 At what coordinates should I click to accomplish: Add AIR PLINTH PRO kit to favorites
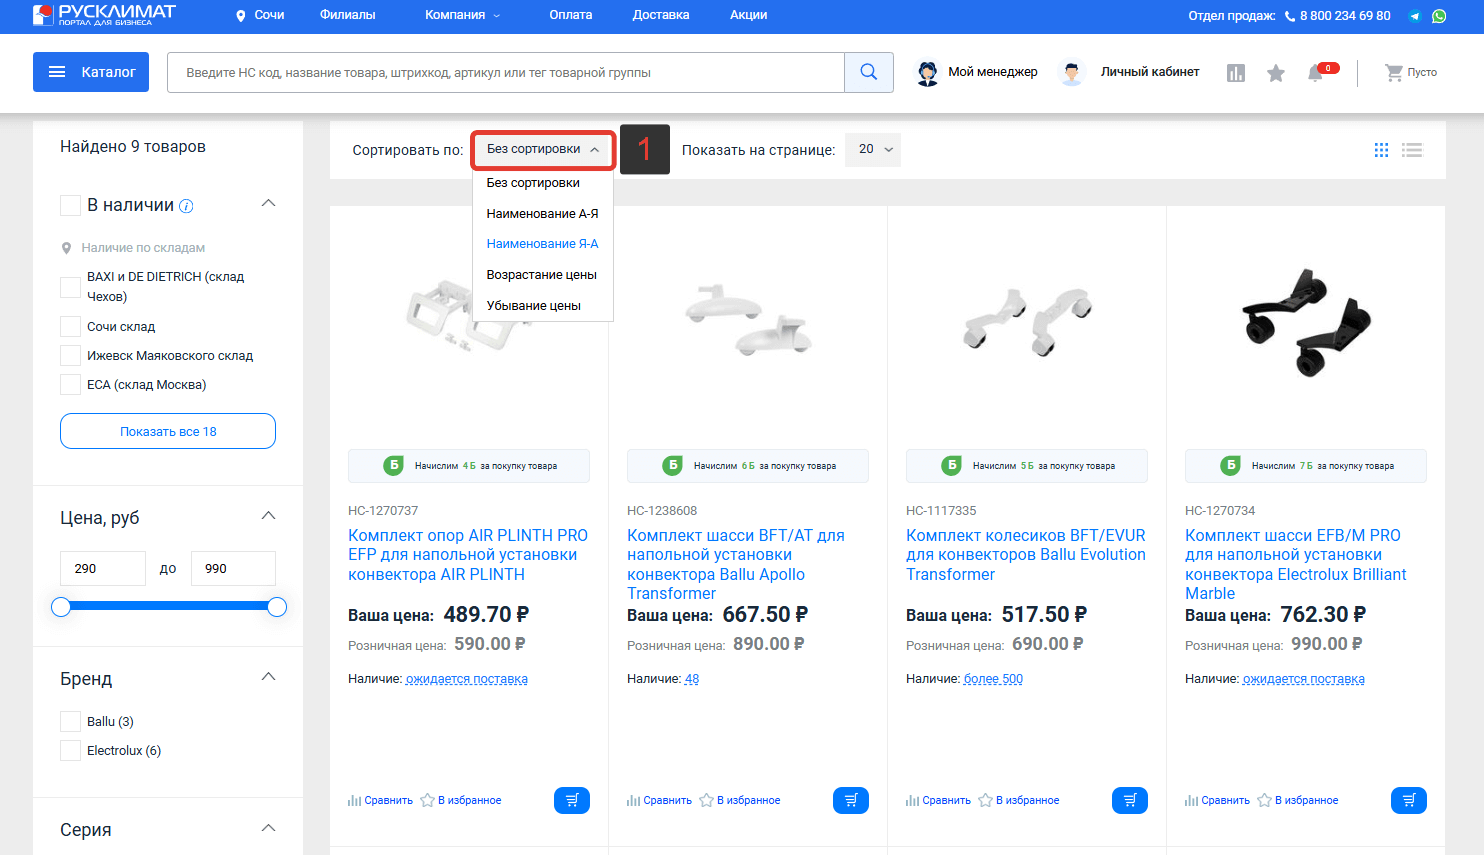pyautogui.click(x=461, y=800)
